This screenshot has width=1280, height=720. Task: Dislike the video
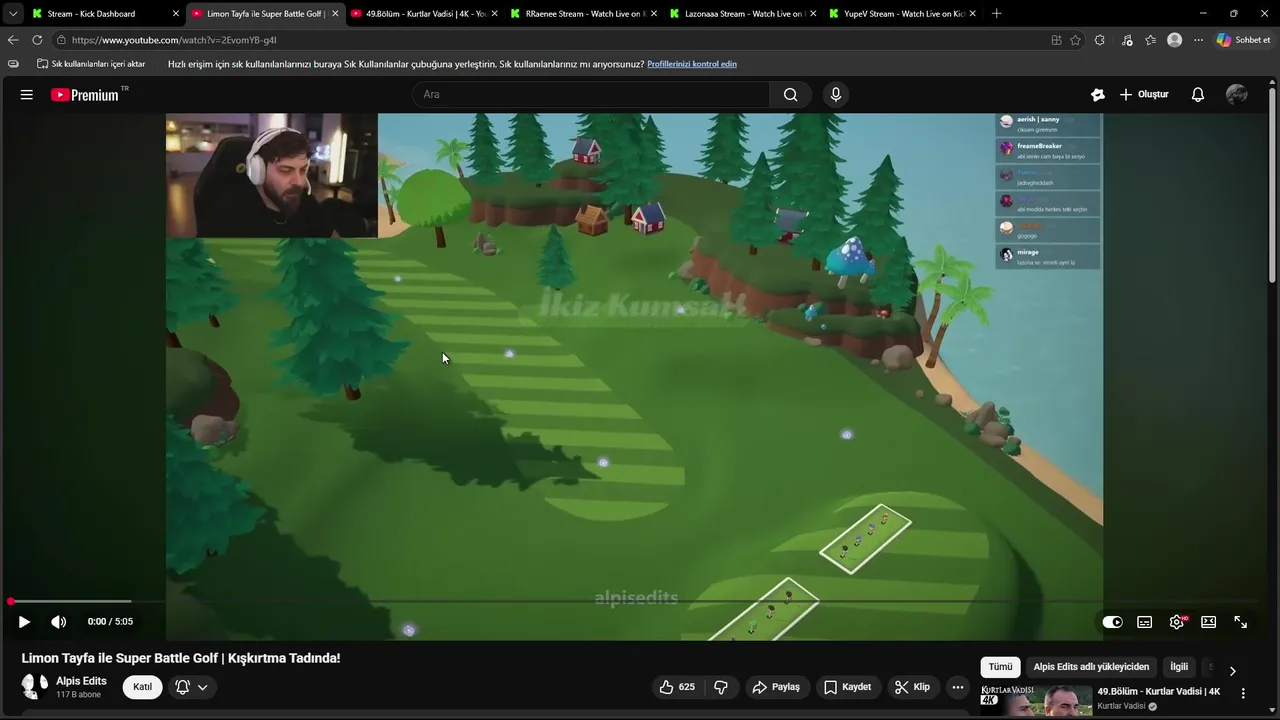click(720, 687)
